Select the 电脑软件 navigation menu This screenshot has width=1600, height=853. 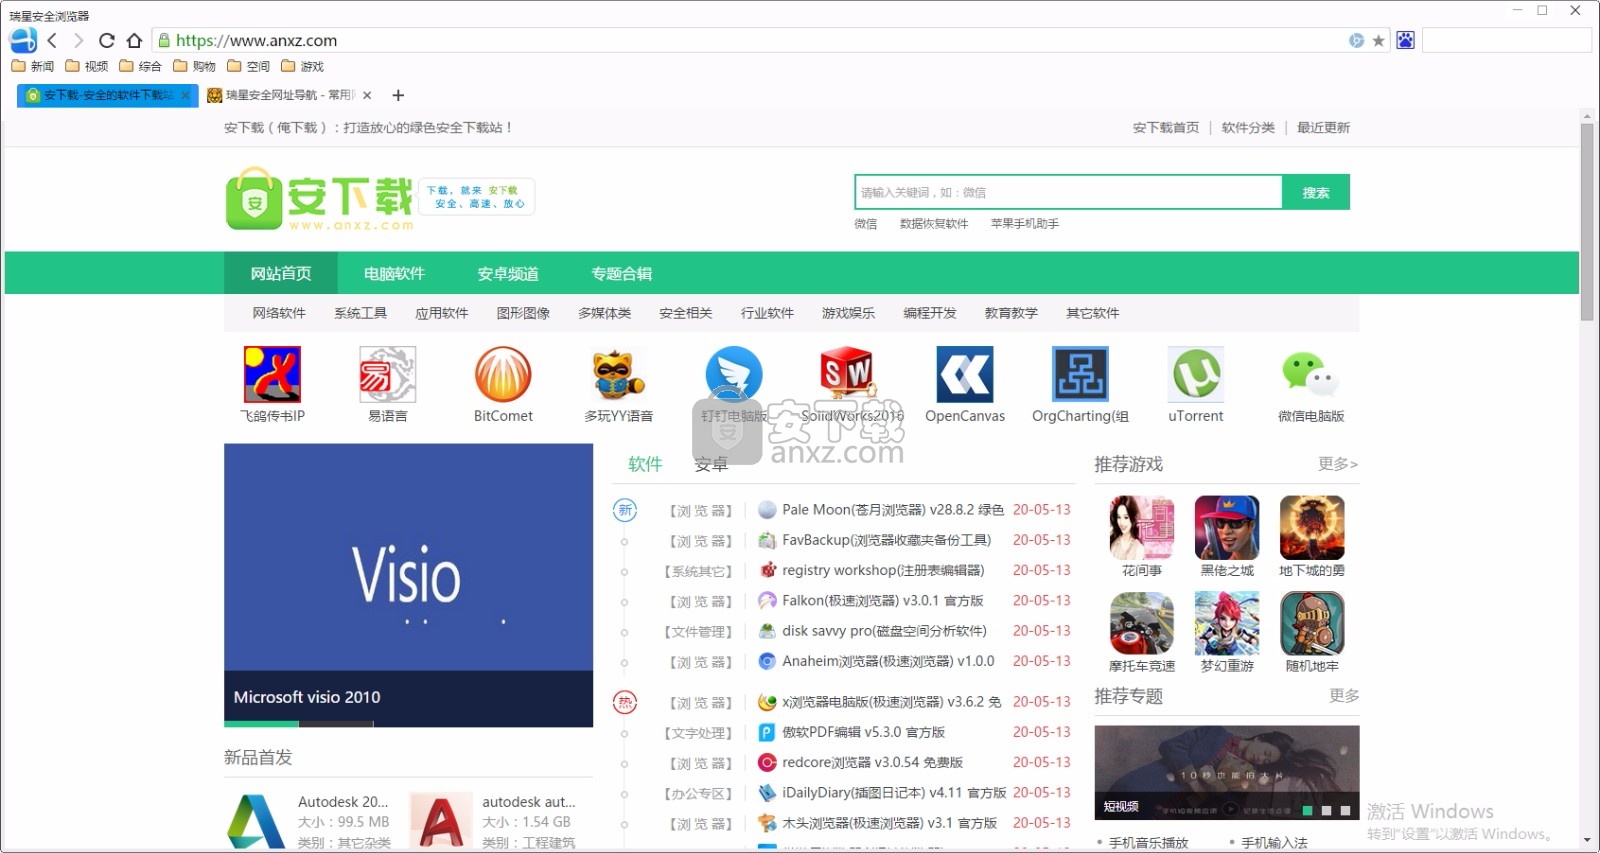pyautogui.click(x=394, y=273)
